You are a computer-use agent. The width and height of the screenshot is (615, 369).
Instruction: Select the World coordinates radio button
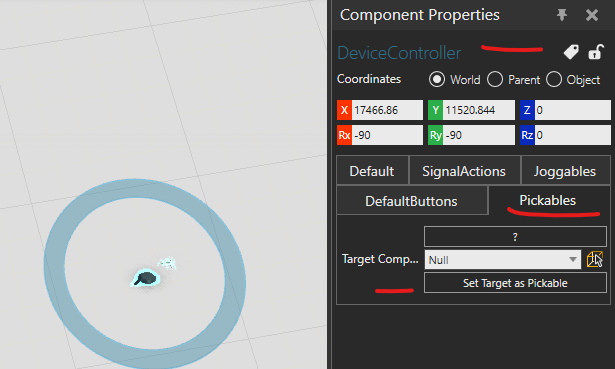click(x=437, y=79)
